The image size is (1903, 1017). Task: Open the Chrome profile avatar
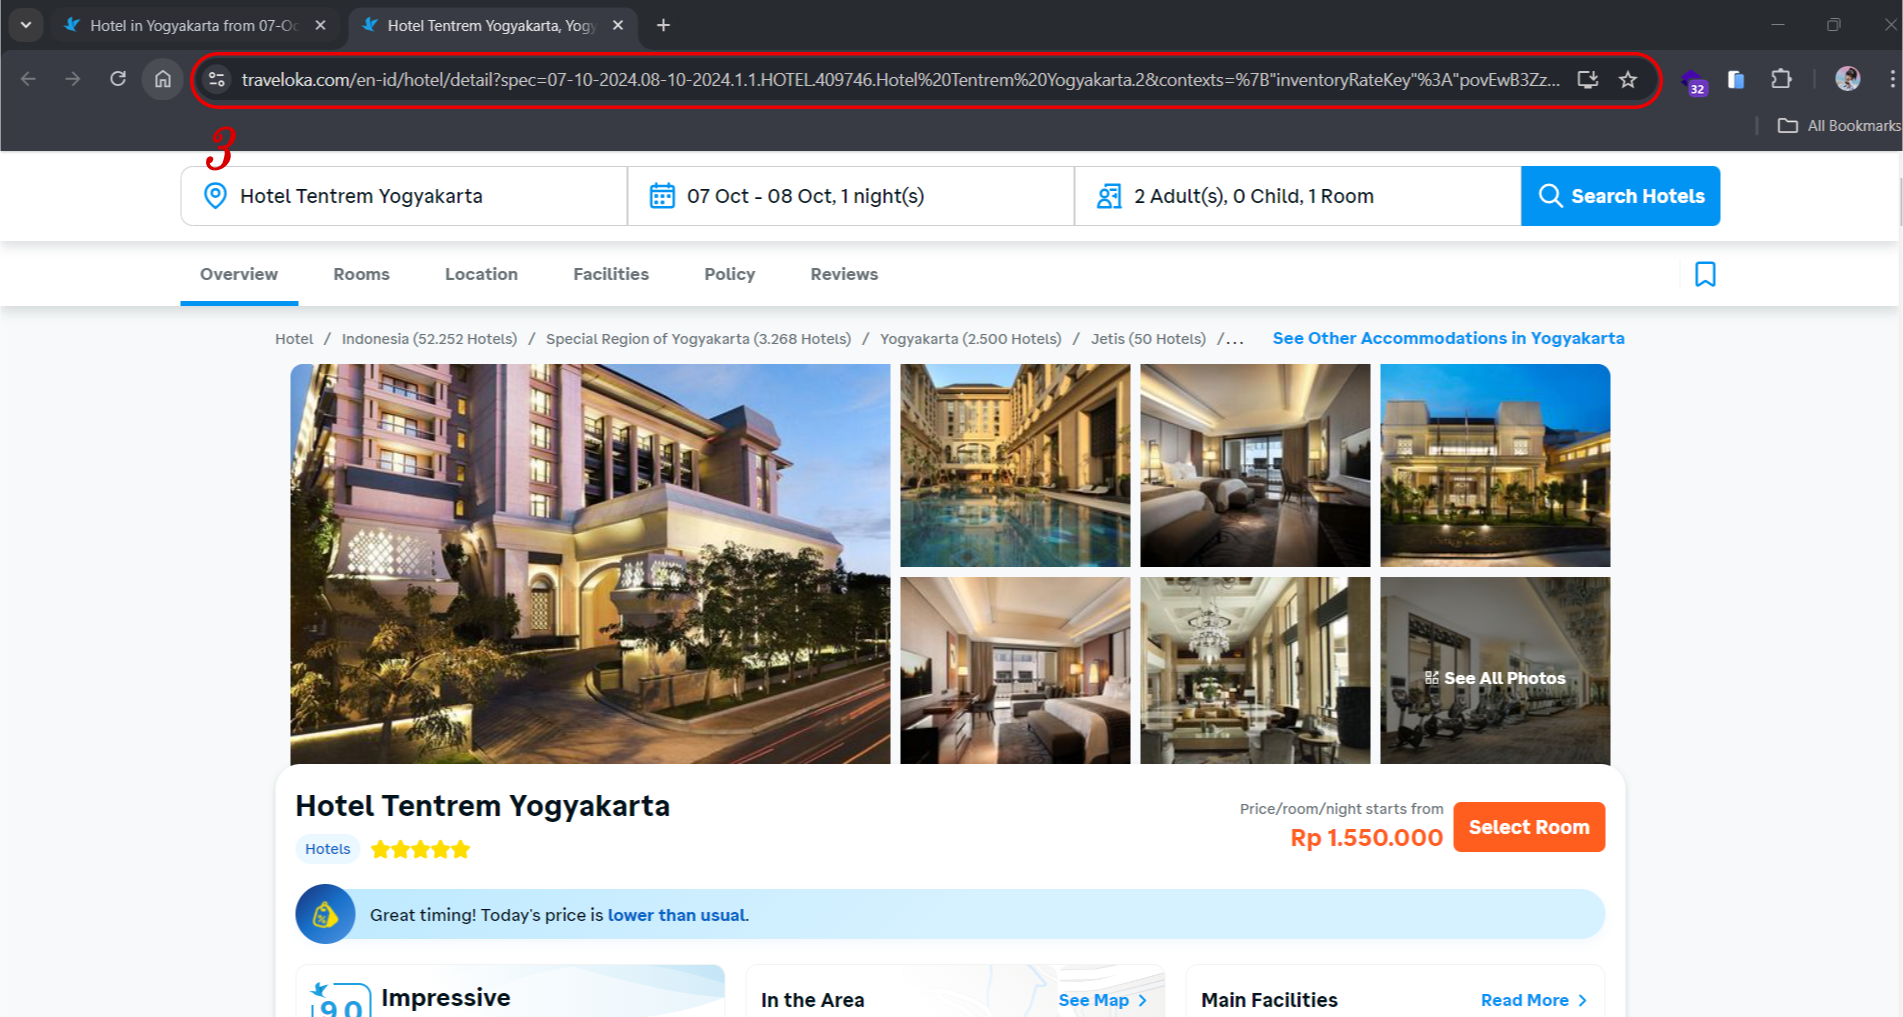point(1847,79)
